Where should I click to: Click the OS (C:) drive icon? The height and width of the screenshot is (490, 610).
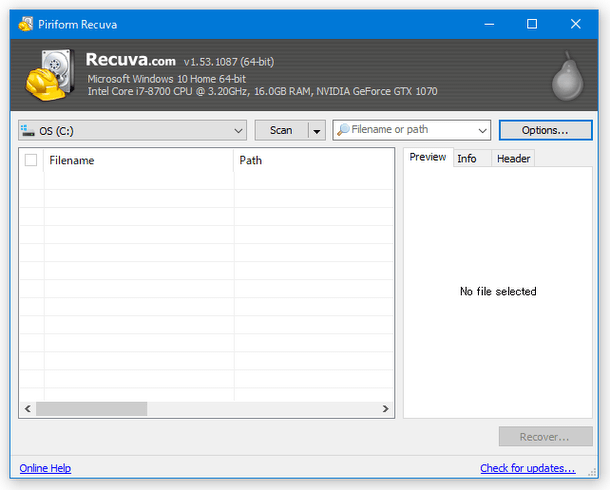[x=28, y=131]
